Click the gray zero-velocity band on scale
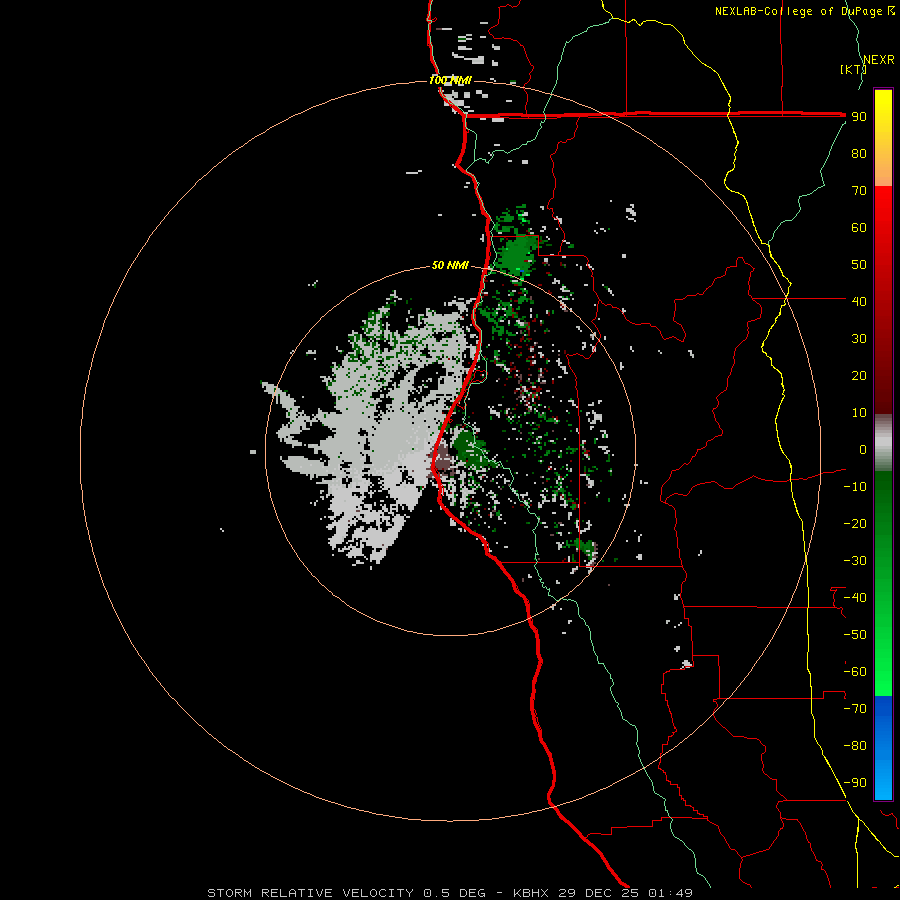This screenshot has width=900, height=900. tap(883, 443)
